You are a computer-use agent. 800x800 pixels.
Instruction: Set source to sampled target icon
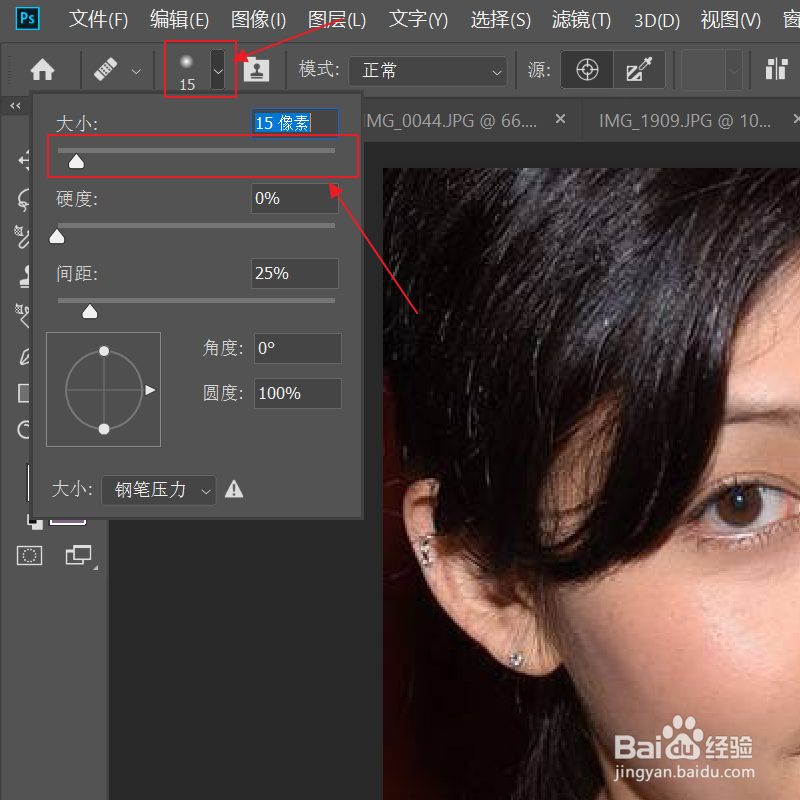(587, 70)
